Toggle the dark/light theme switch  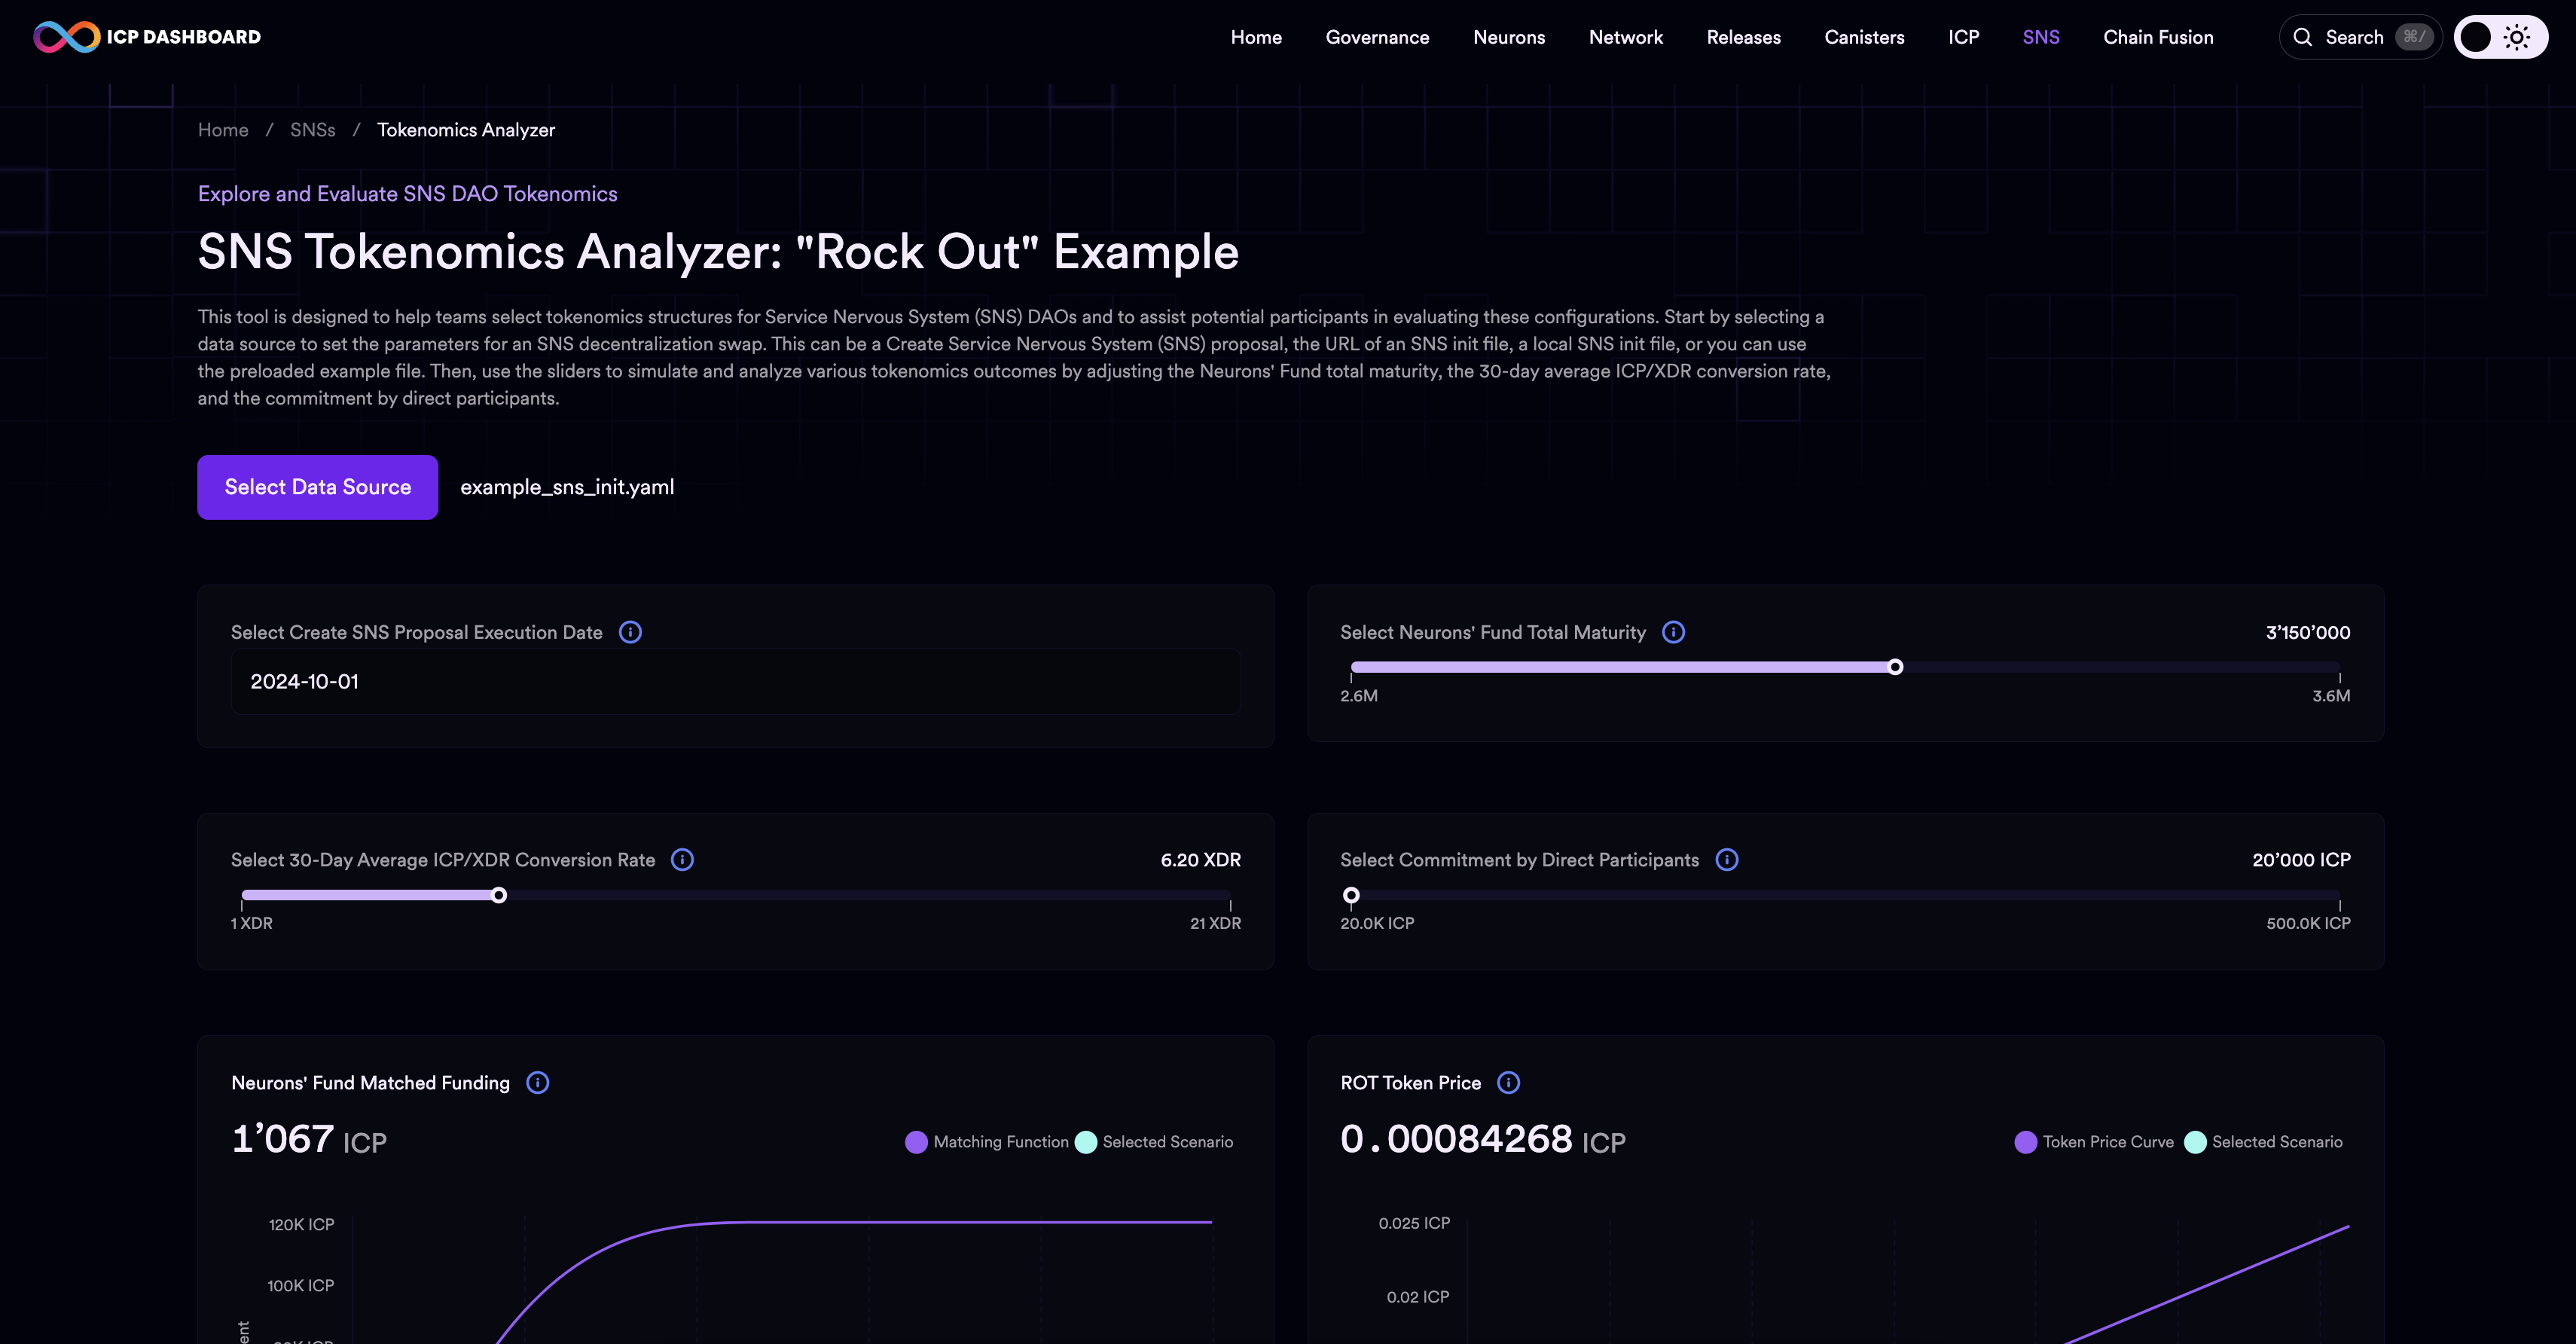(x=2500, y=37)
